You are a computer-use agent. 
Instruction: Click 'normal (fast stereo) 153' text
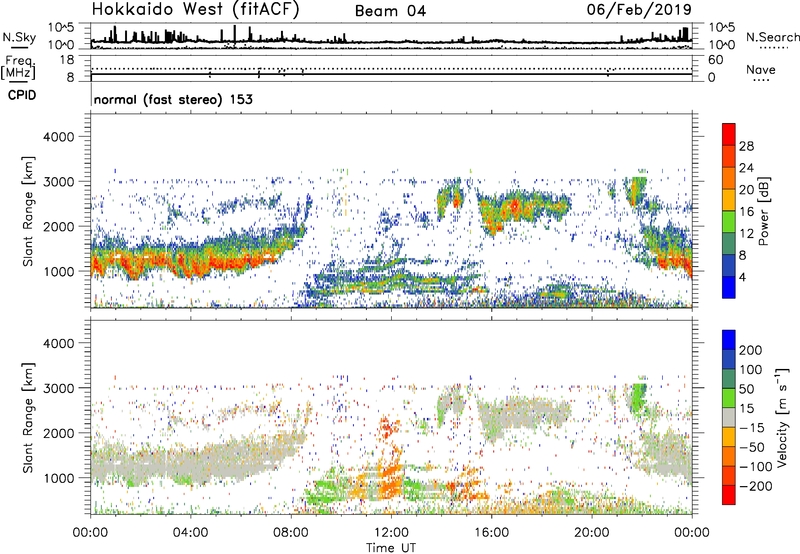coord(173,99)
